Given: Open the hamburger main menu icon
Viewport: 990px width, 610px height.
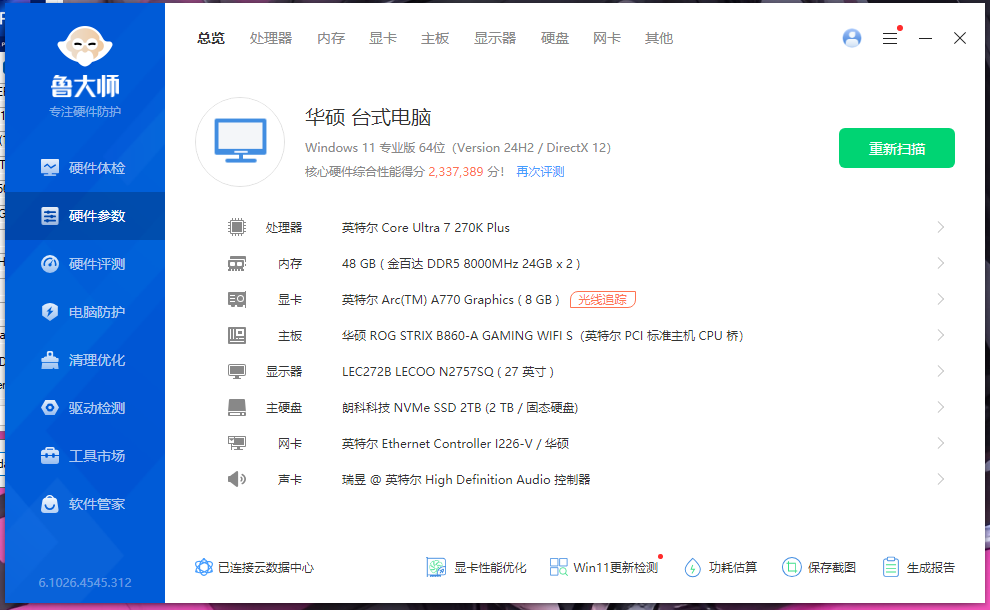Looking at the screenshot, I should coord(890,39).
